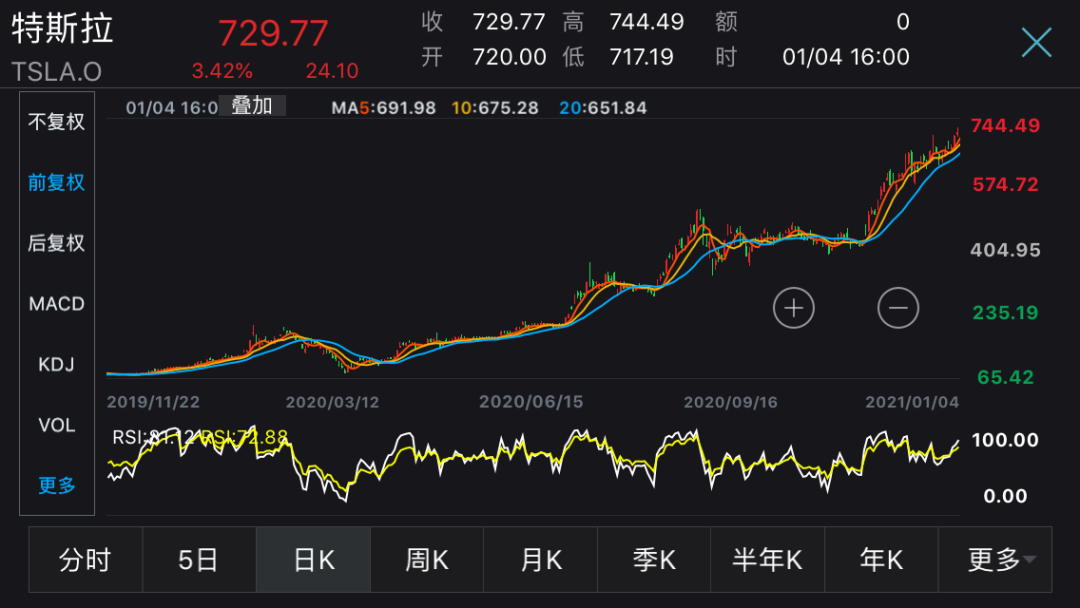
Task: Select 不复权 unadjusted price option
Action: (x=57, y=122)
